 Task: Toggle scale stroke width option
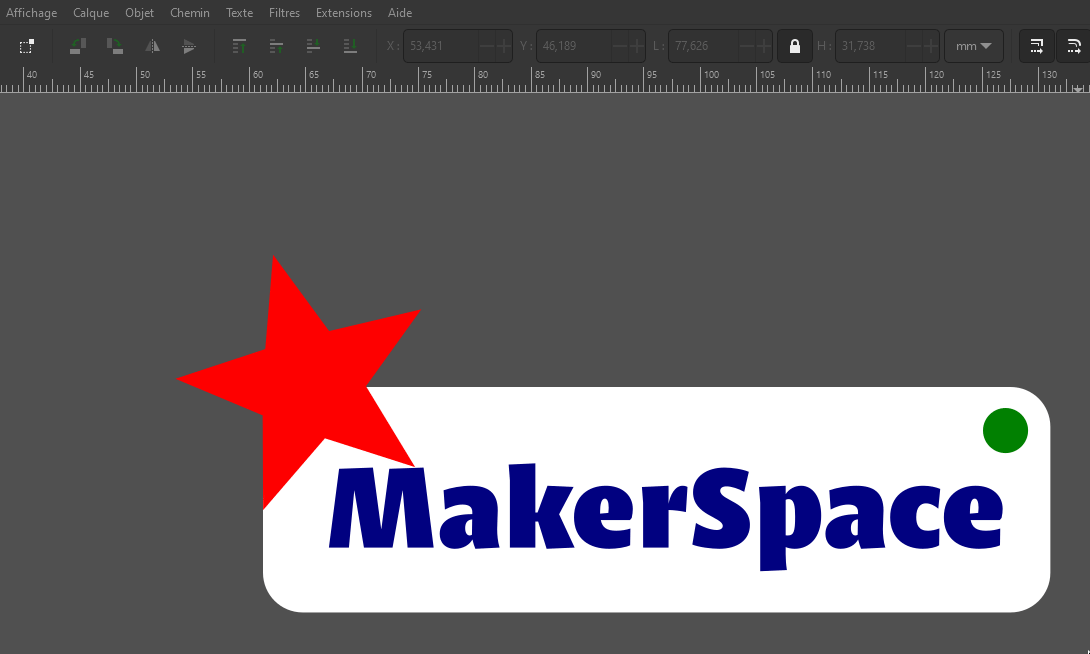point(1037,46)
